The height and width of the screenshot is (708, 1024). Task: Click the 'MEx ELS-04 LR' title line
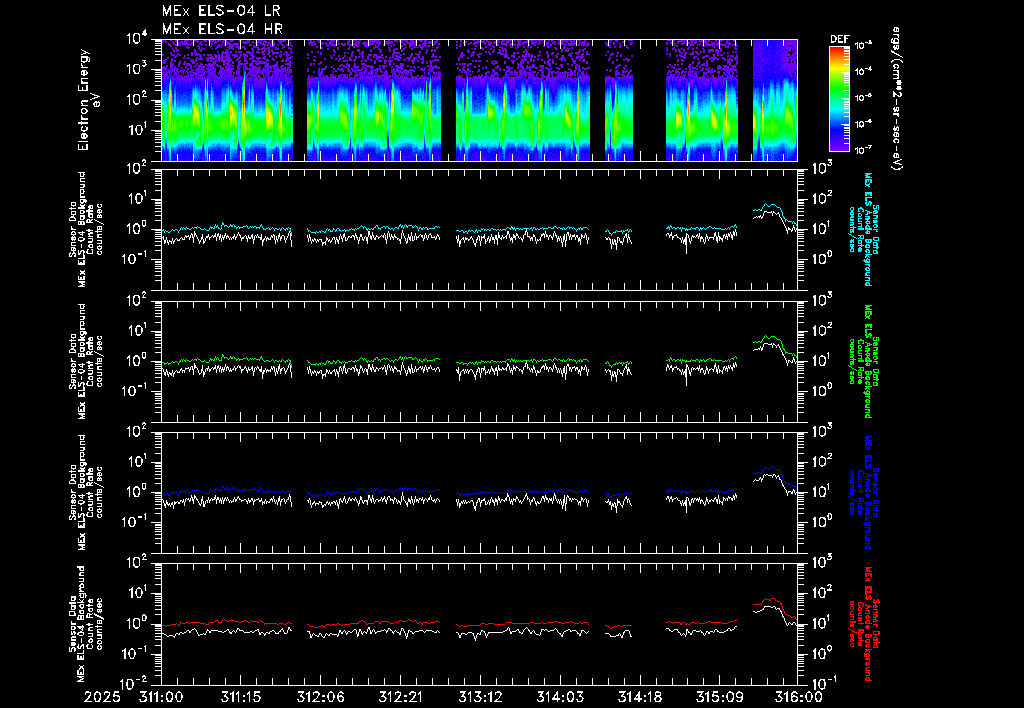click(221, 11)
